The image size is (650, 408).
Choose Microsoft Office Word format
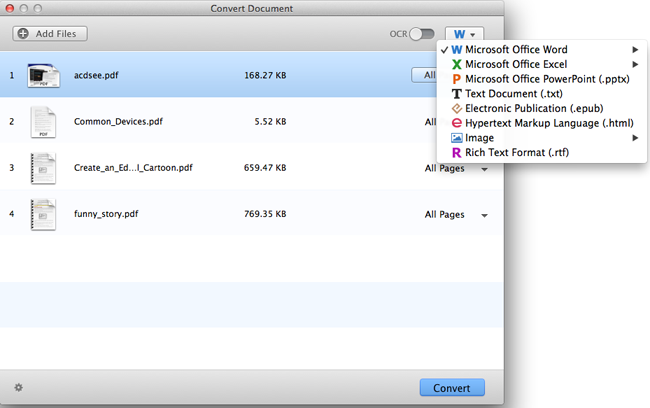point(541,50)
